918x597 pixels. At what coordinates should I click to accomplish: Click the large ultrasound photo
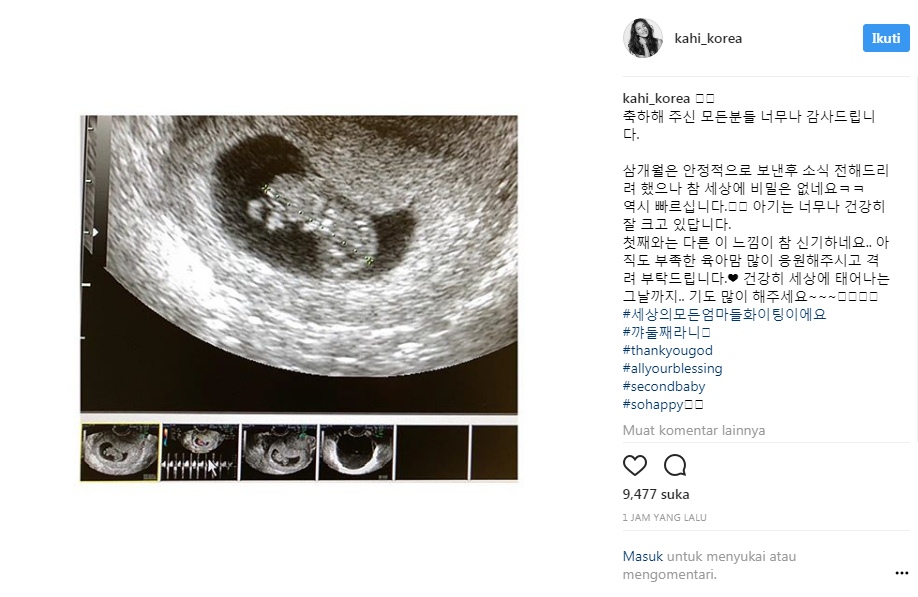pyautogui.click(x=299, y=265)
